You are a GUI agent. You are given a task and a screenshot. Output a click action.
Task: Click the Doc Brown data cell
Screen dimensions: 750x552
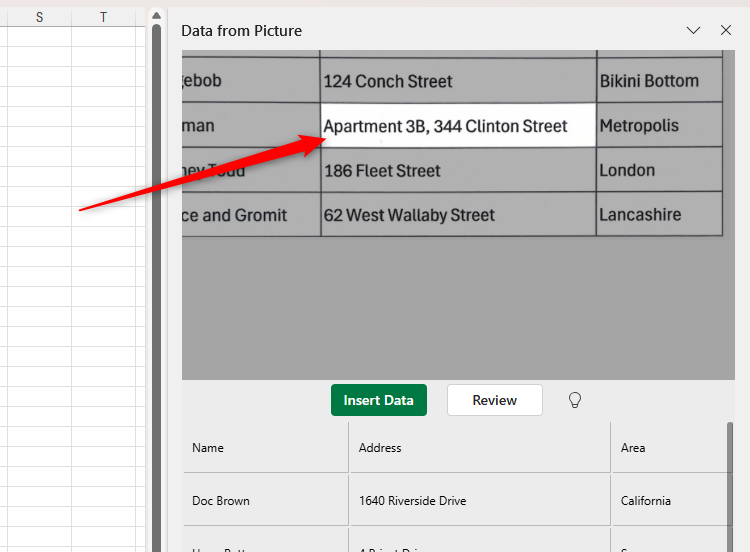[x=266, y=500]
